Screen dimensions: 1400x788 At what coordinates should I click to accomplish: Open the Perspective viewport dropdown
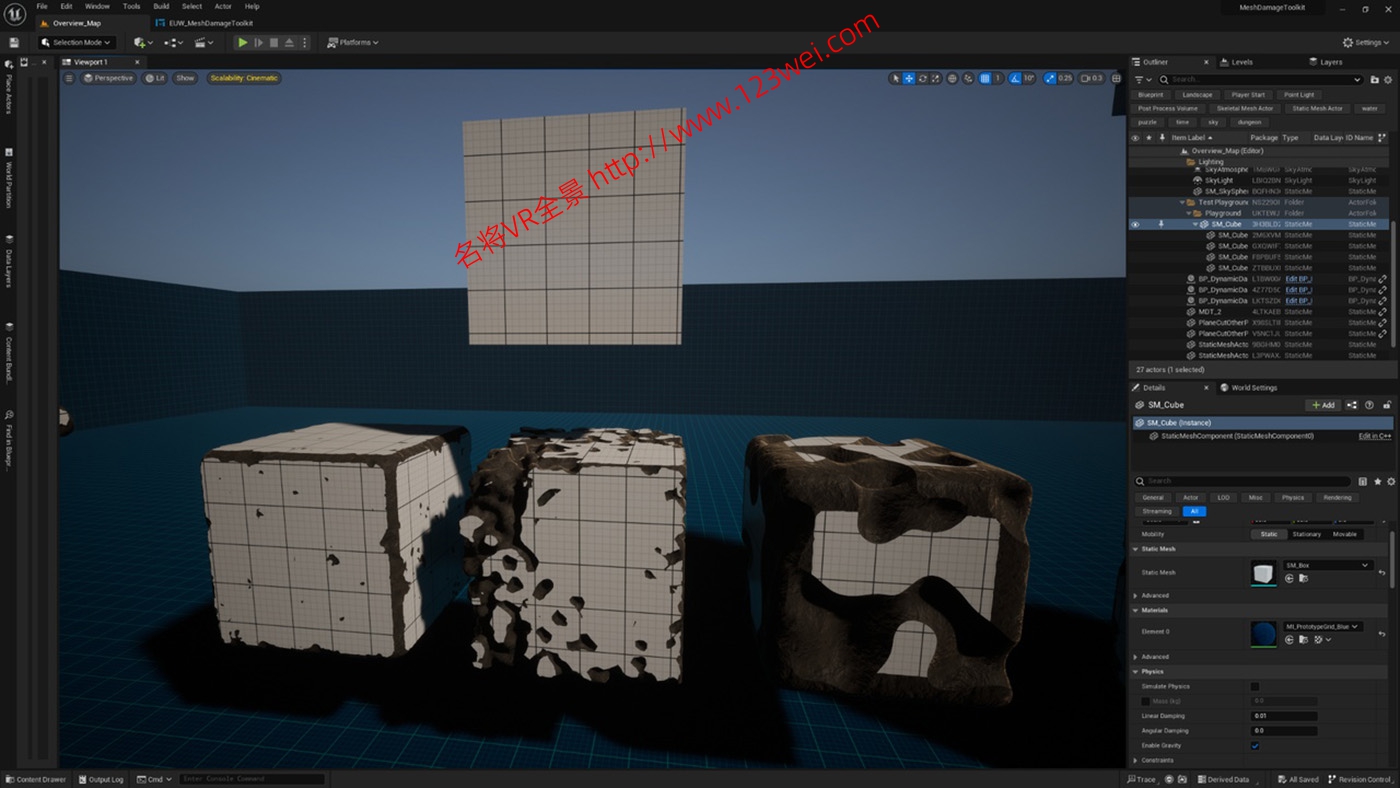point(107,77)
